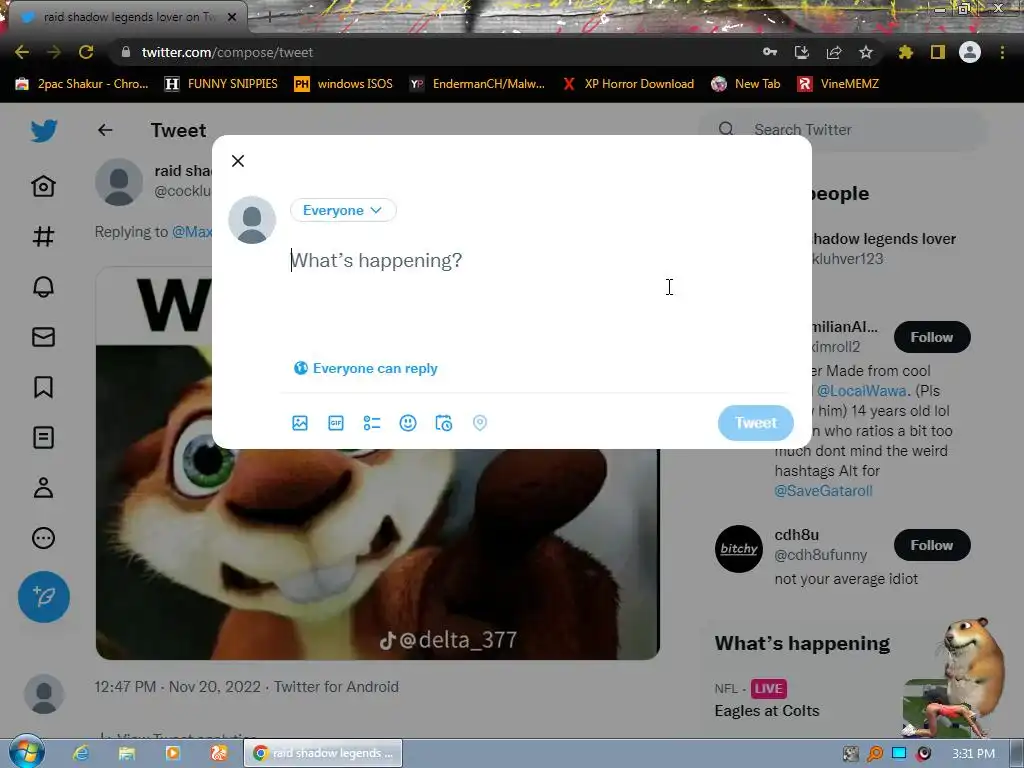The image size is (1024, 768).
Task: Open cdh8u's bitchy profile picture
Action: 739,549
